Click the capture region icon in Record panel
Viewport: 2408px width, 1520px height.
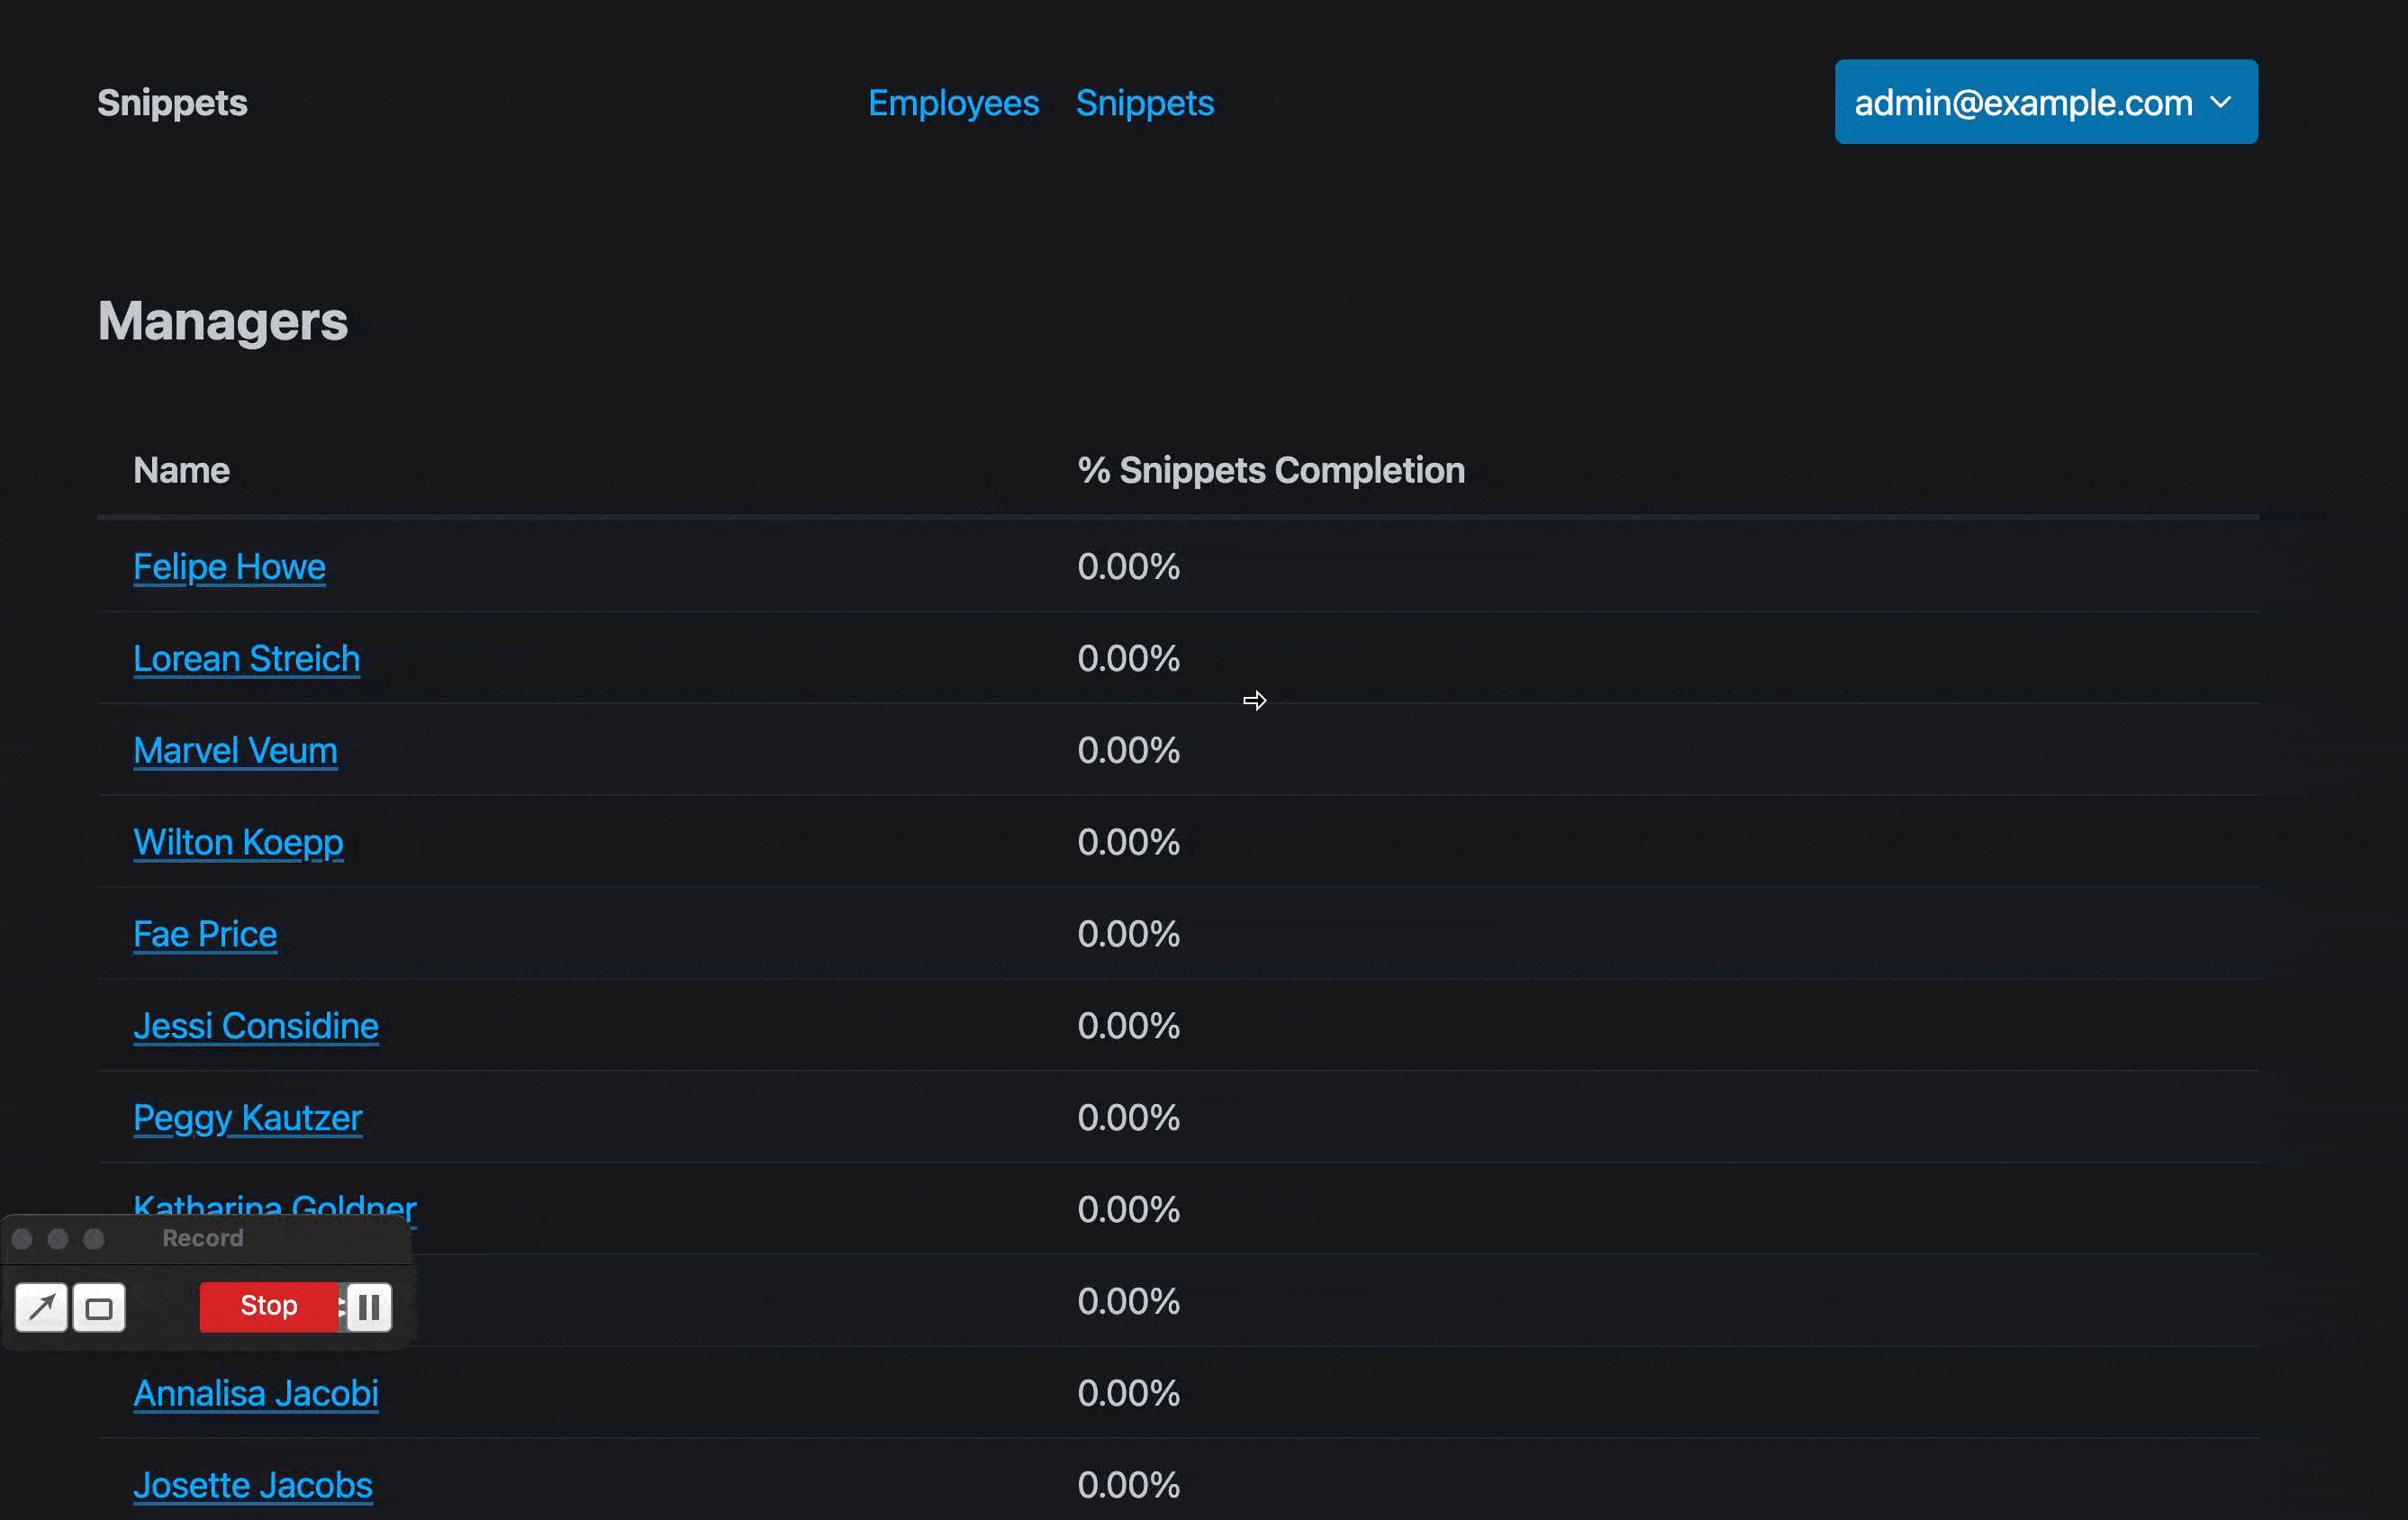coord(98,1307)
